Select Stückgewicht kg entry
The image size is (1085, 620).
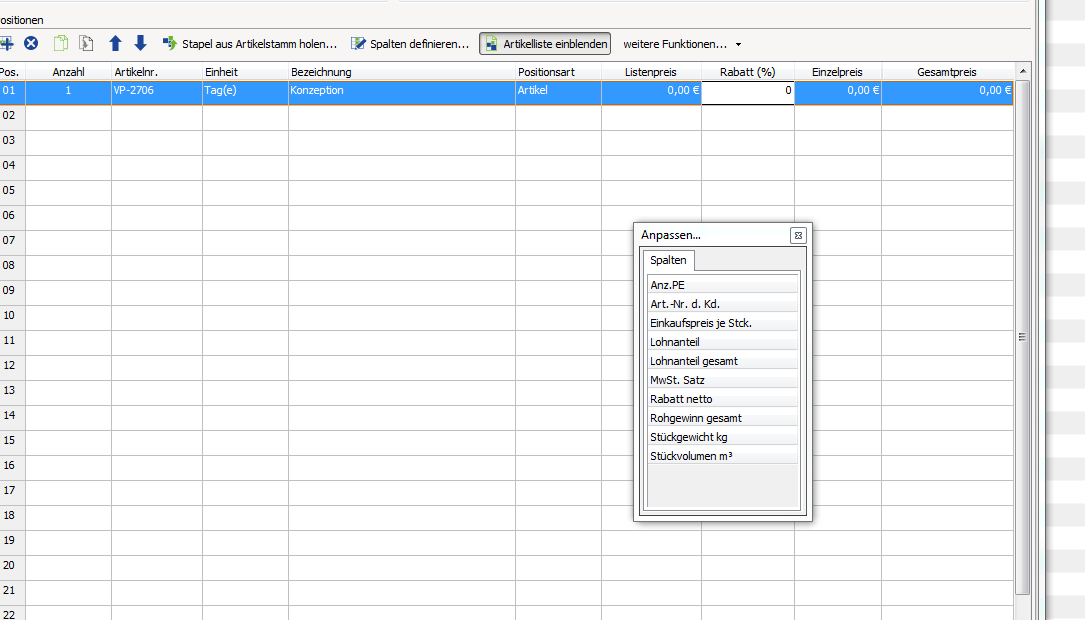click(x=723, y=437)
